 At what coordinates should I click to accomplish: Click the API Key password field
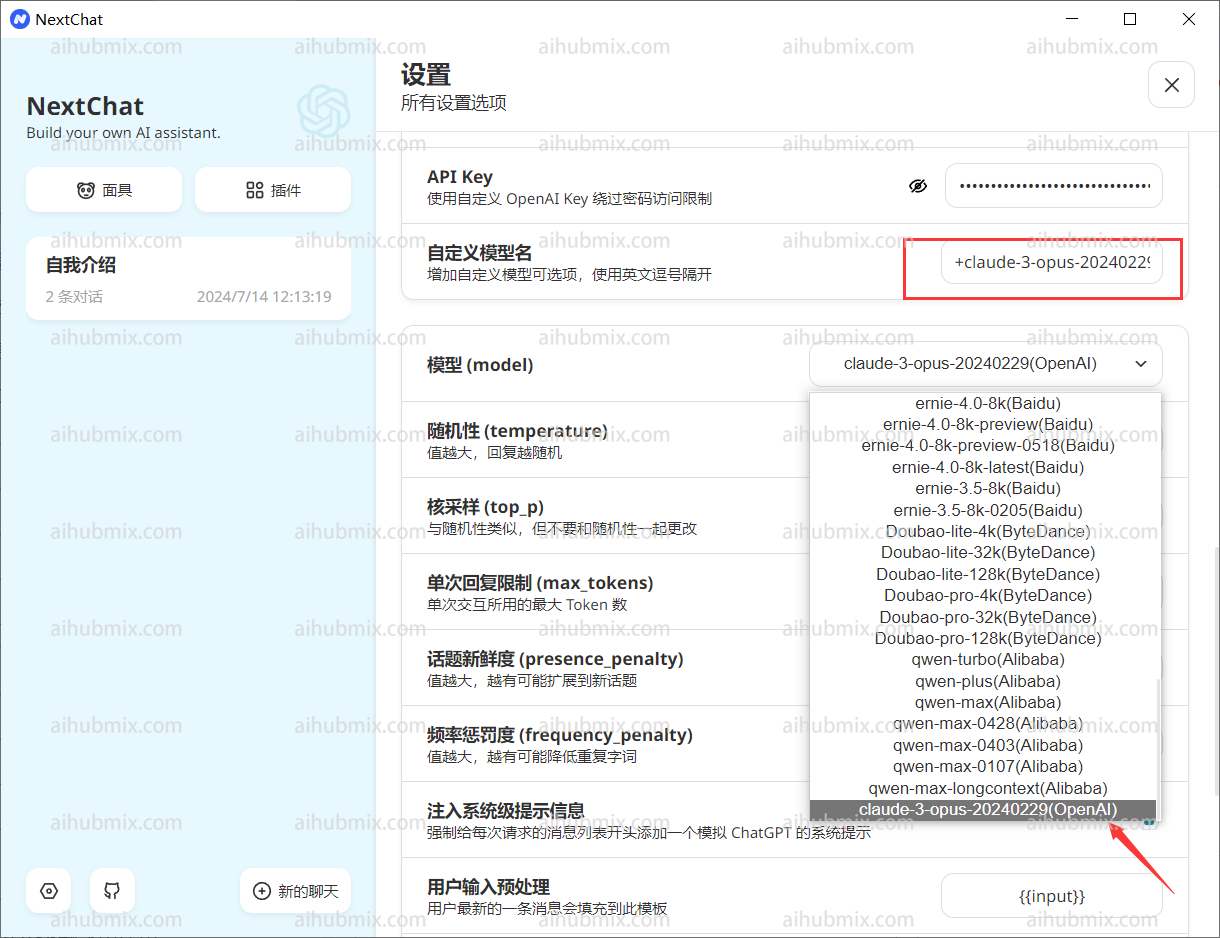point(1054,186)
